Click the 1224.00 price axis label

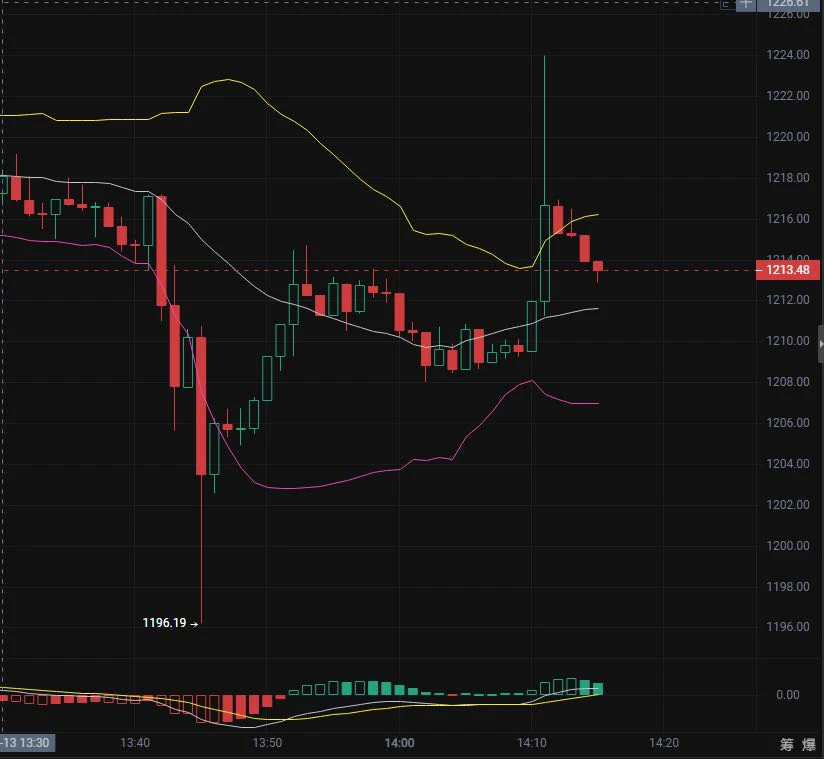click(x=788, y=55)
